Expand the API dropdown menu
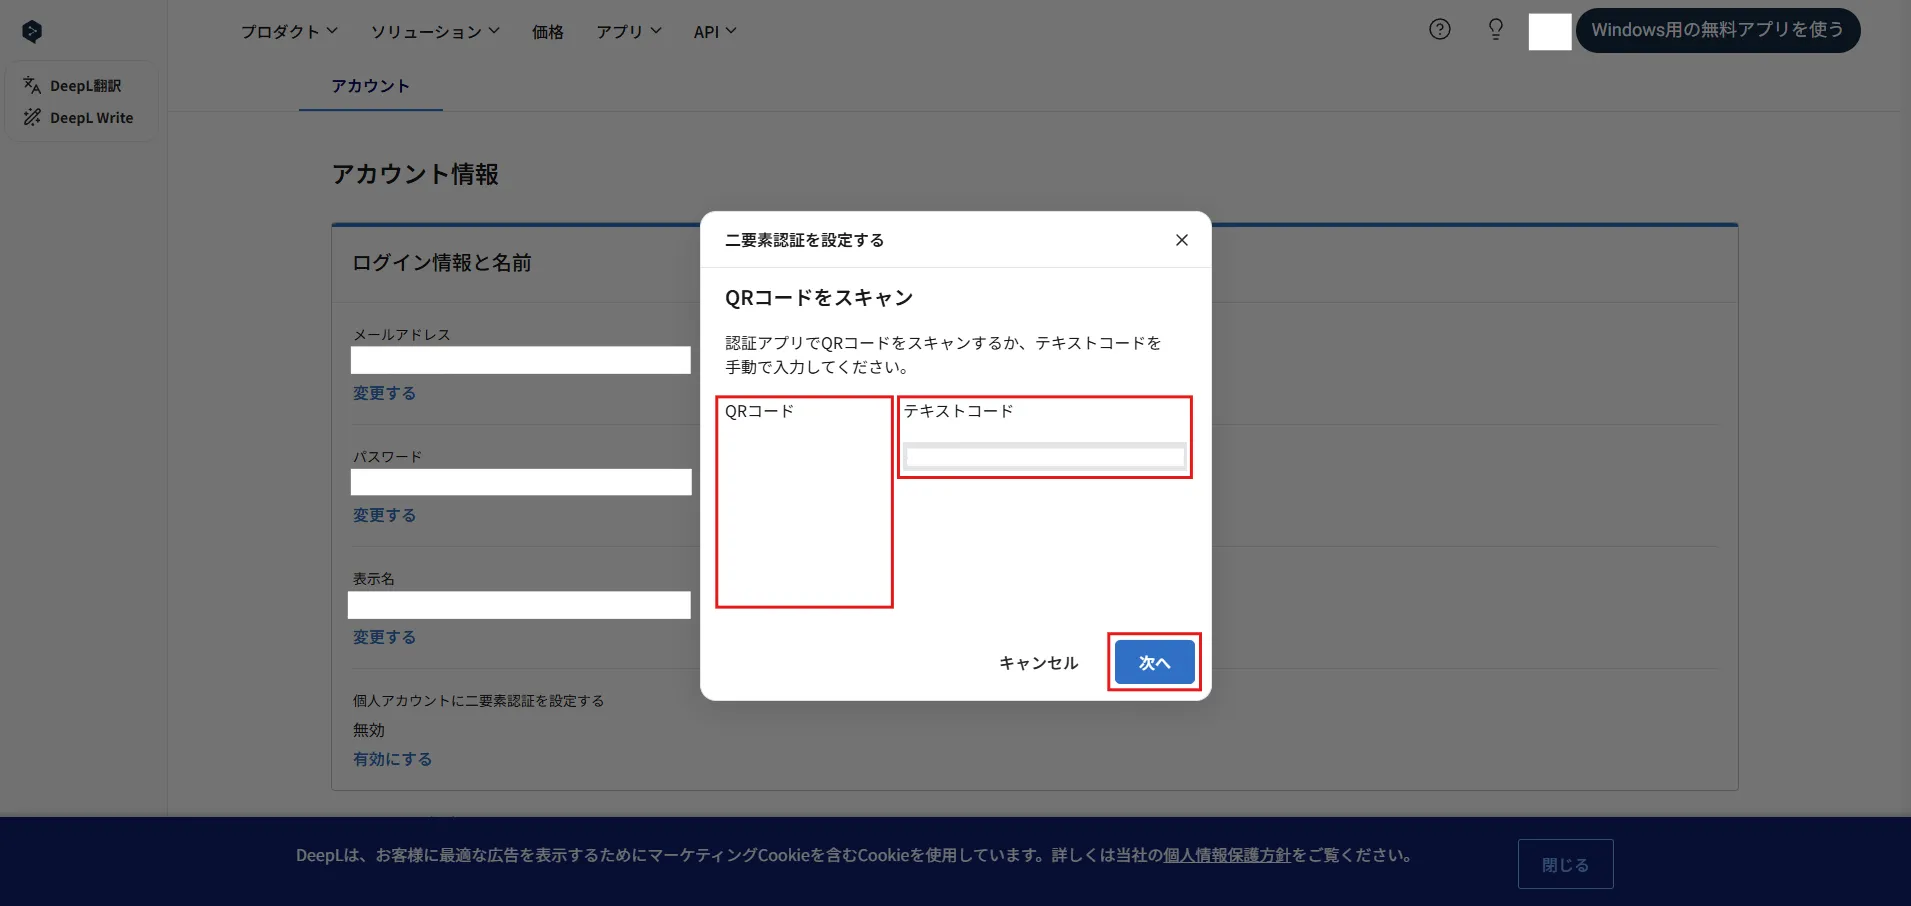This screenshot has width=1911, height=906. coord(715,32)
